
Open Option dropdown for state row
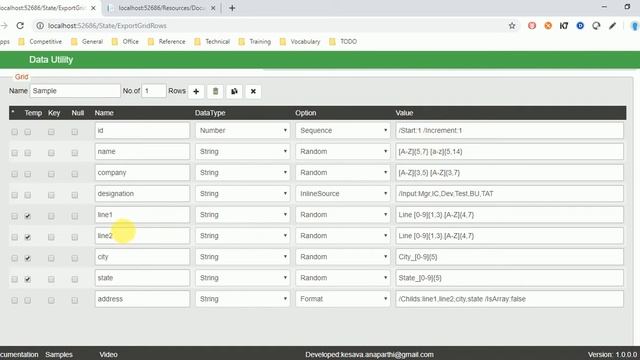click(343, 278)
